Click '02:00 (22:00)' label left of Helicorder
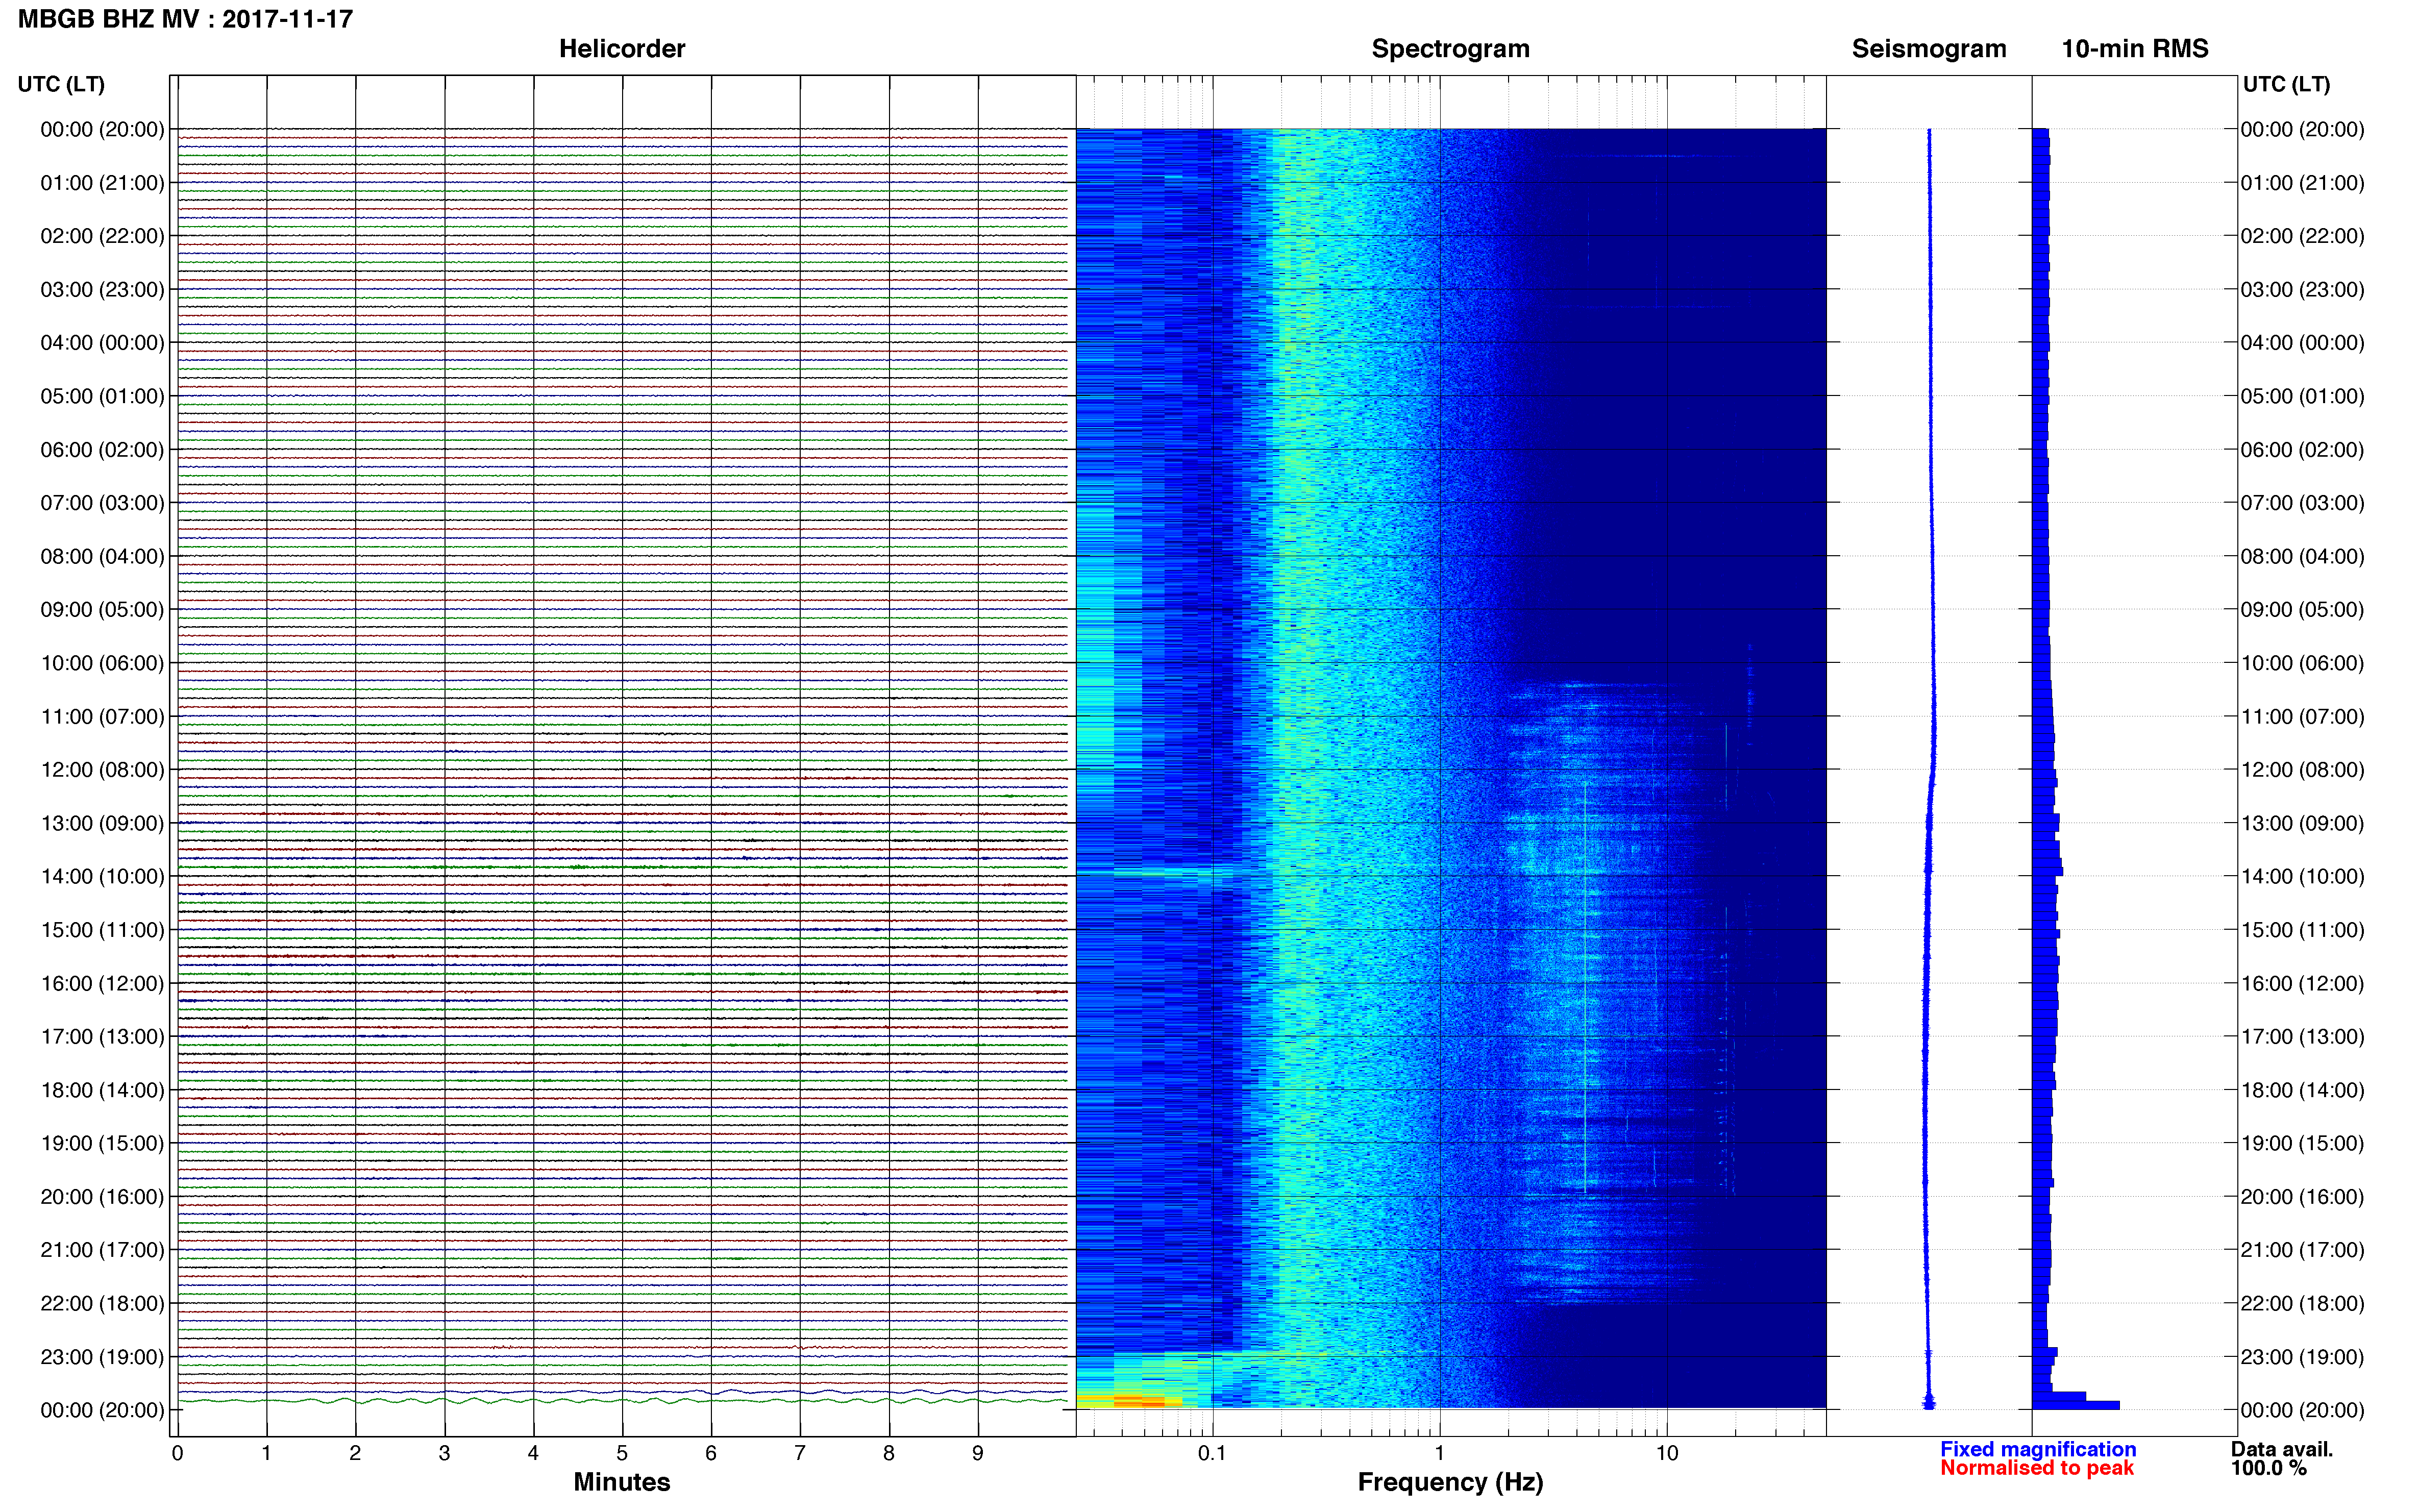This screenshot has height=1512, width=2419. pyautogui.click(x=102, y=236)
